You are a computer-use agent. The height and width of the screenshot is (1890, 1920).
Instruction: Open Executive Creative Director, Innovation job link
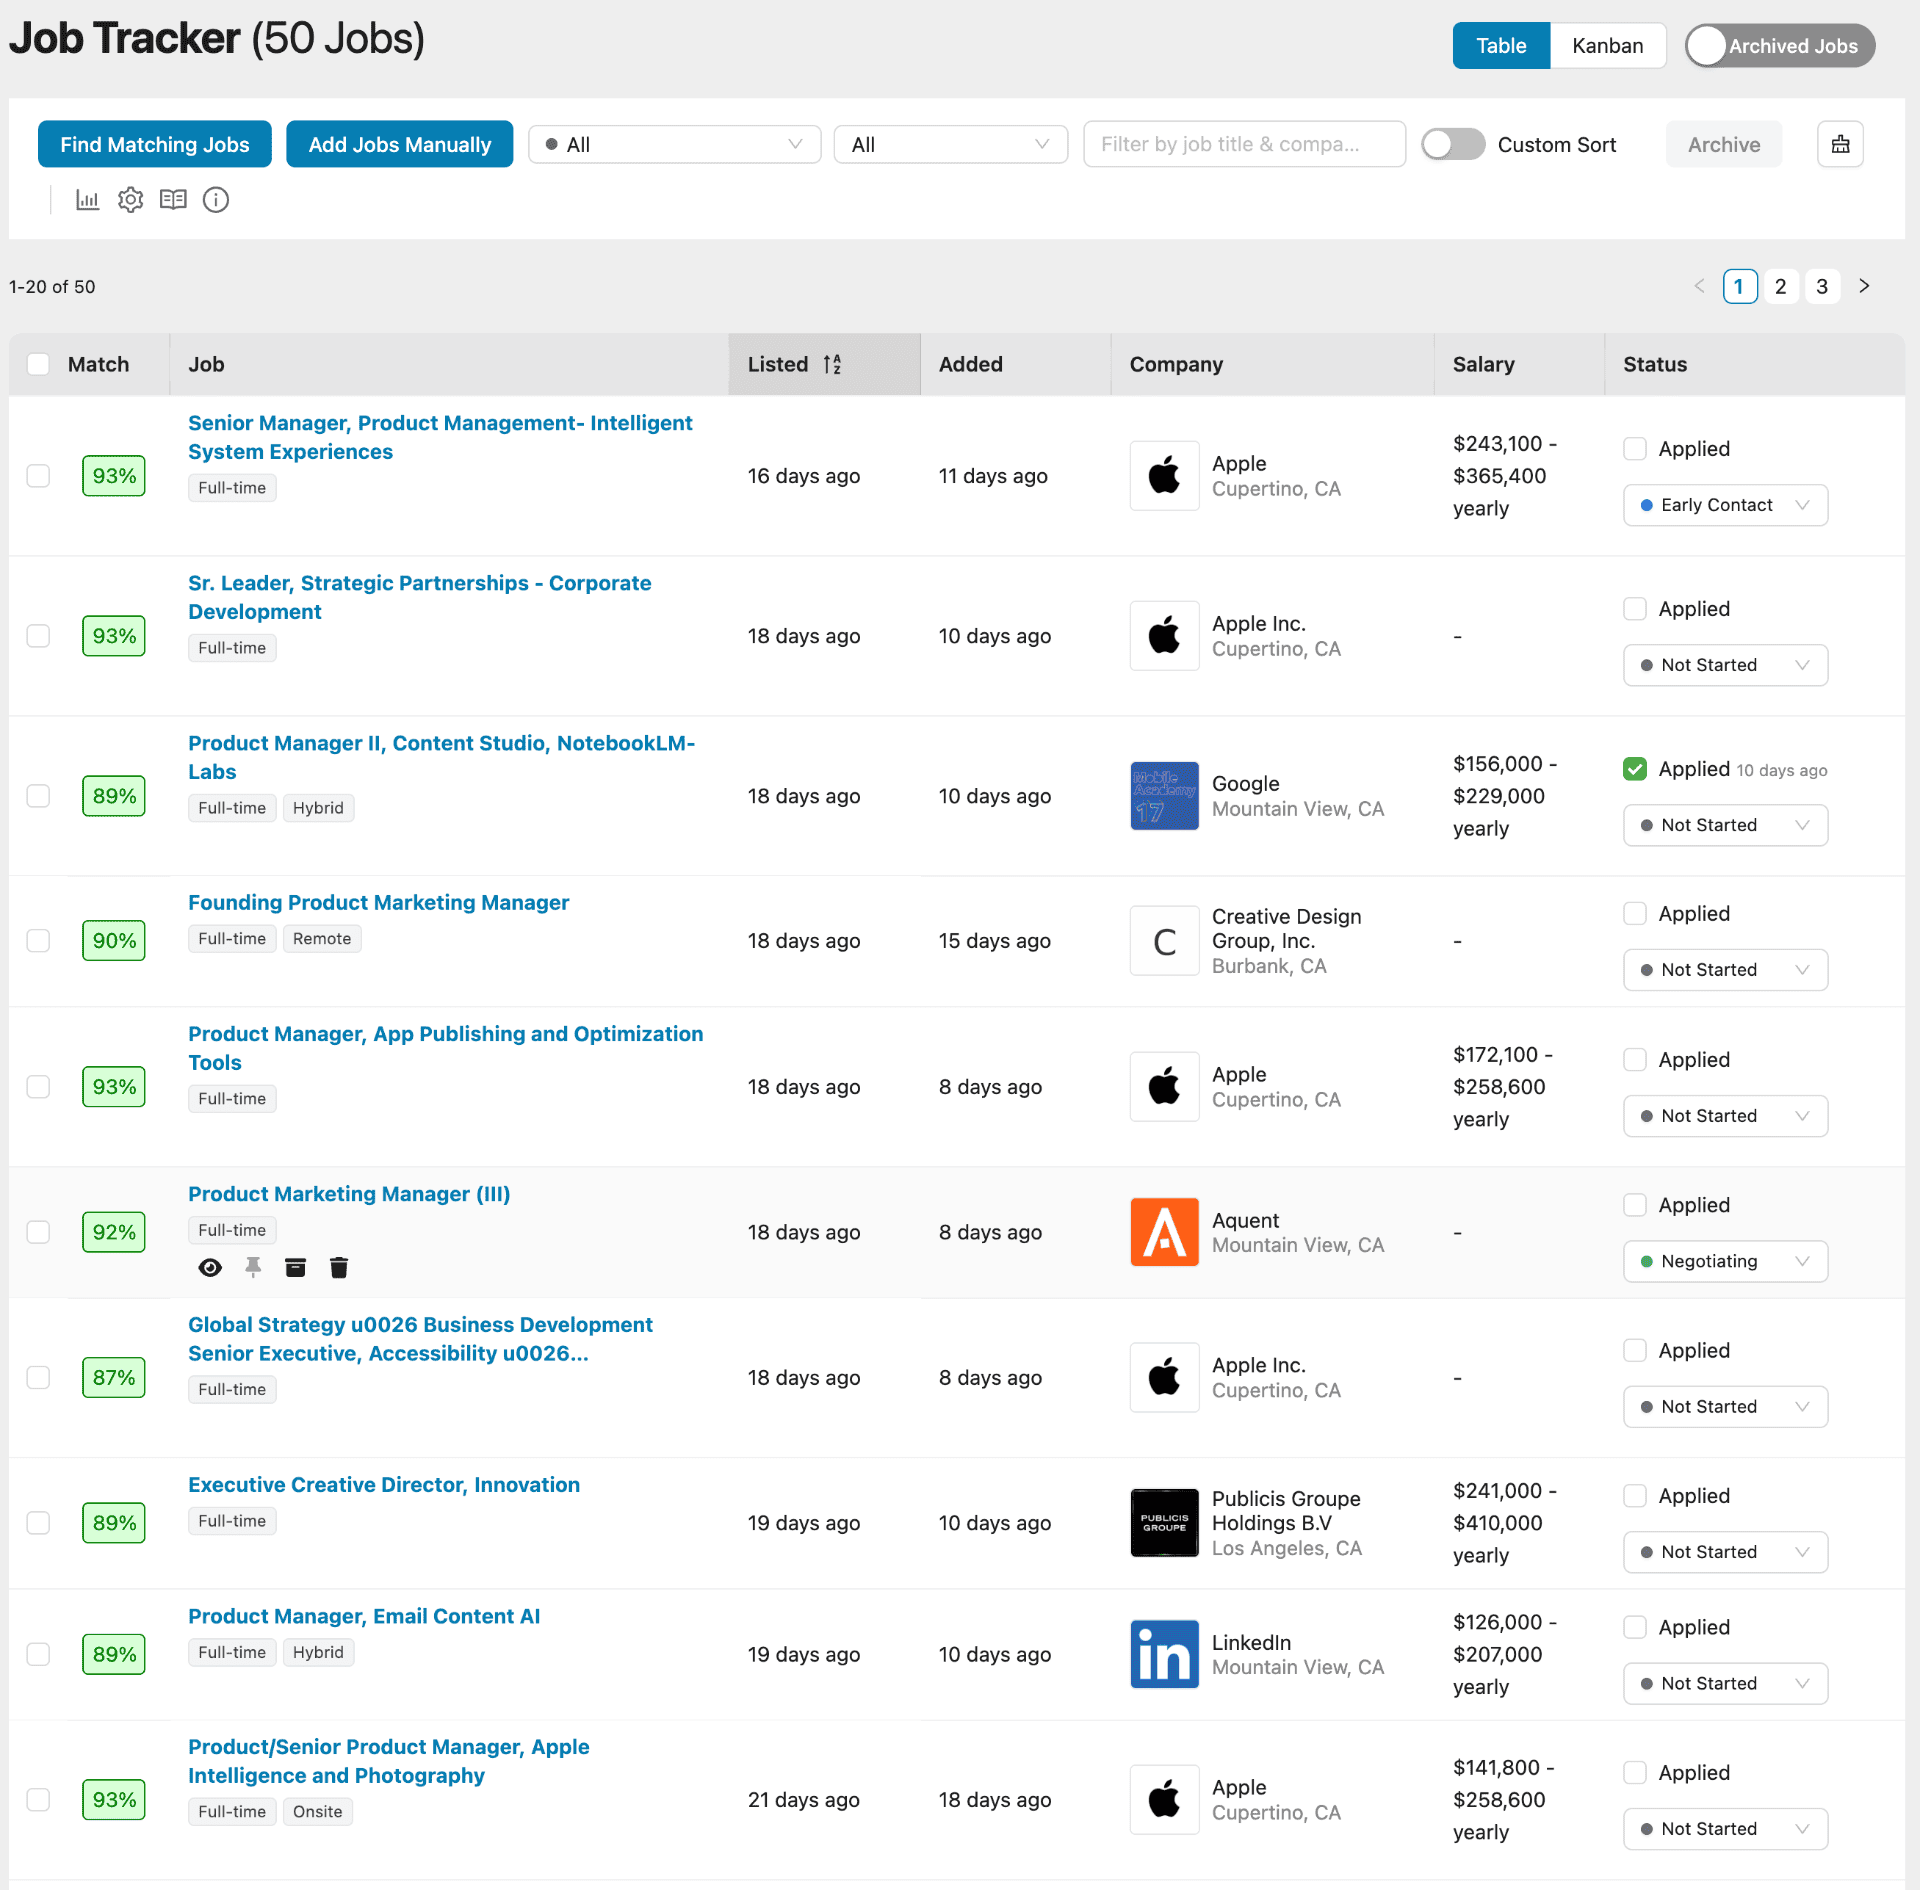click(x=384, y=1484)
